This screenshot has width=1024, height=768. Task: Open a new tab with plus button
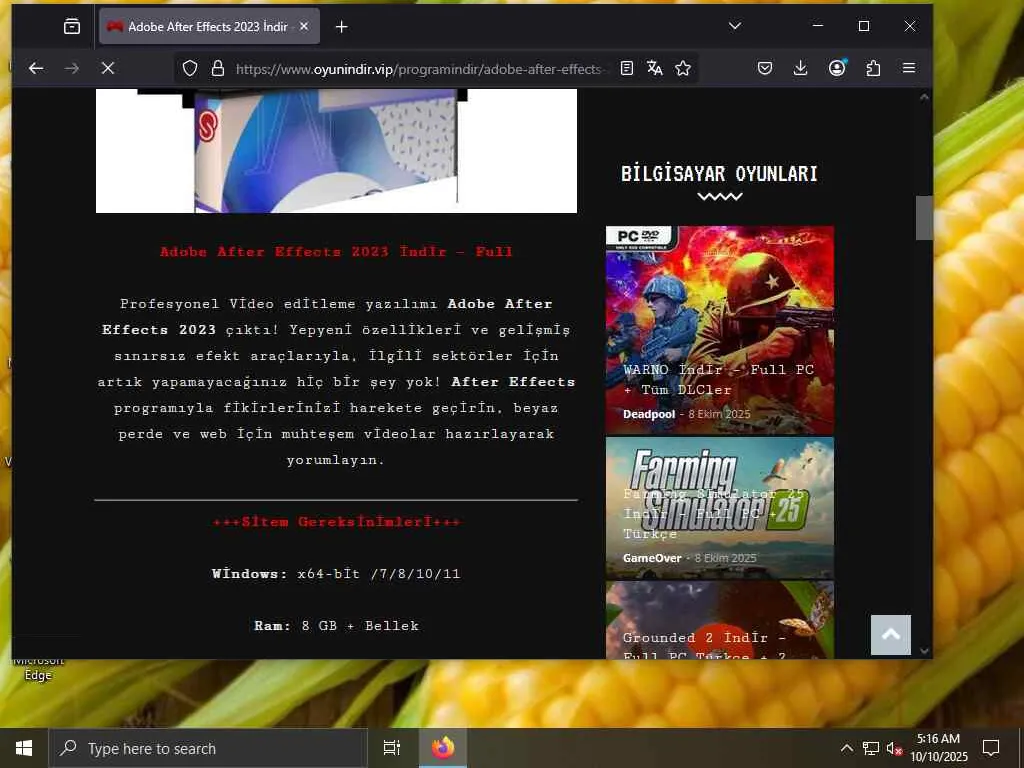coord(341,26)
